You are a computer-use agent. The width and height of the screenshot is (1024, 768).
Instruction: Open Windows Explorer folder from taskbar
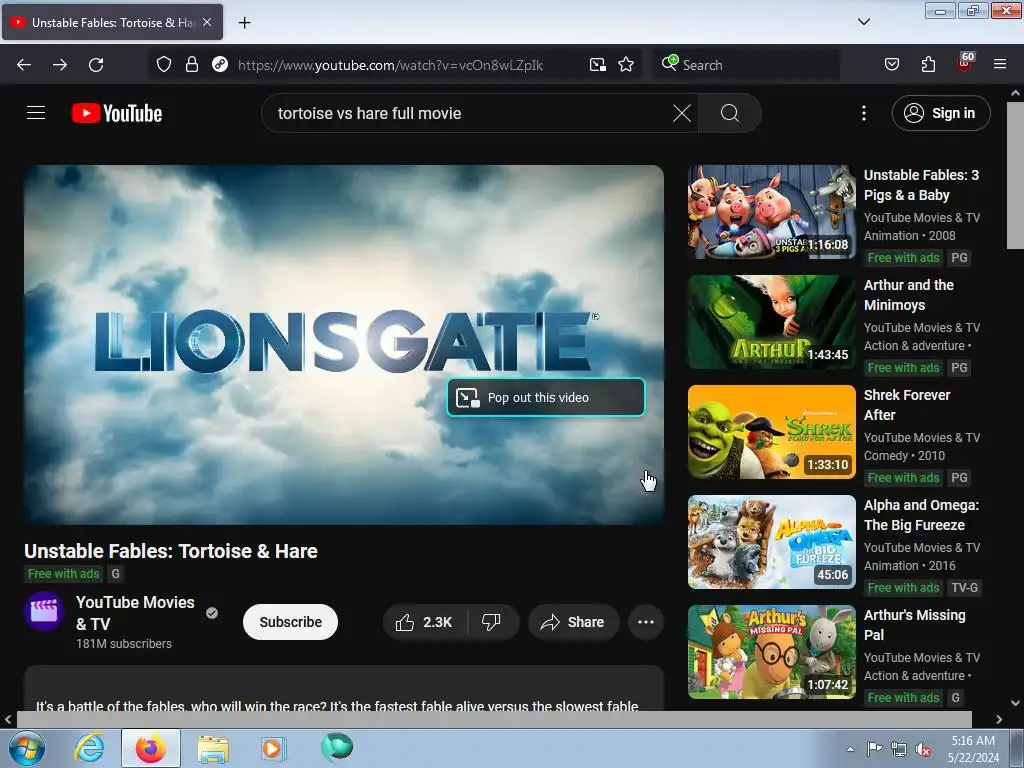[x=213, y=748]
